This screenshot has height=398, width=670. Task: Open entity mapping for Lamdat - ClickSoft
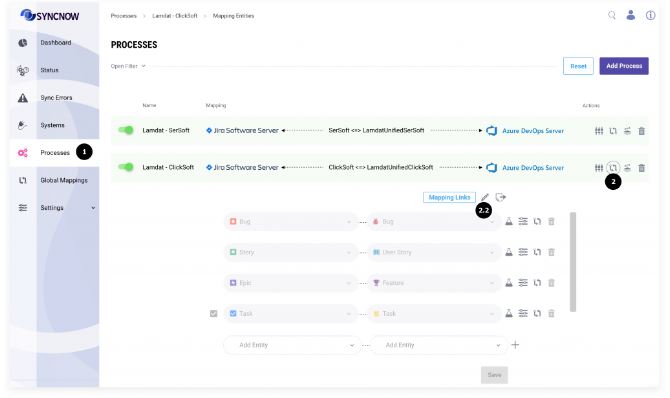(613, 168)
